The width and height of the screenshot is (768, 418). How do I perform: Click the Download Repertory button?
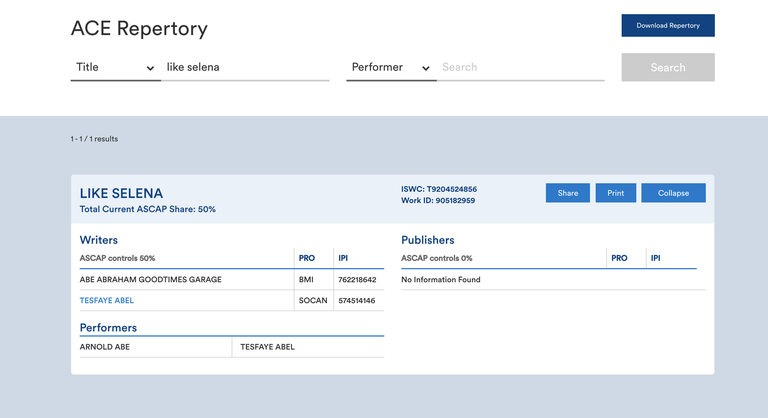pyautogui.click(x=668, y=25)
